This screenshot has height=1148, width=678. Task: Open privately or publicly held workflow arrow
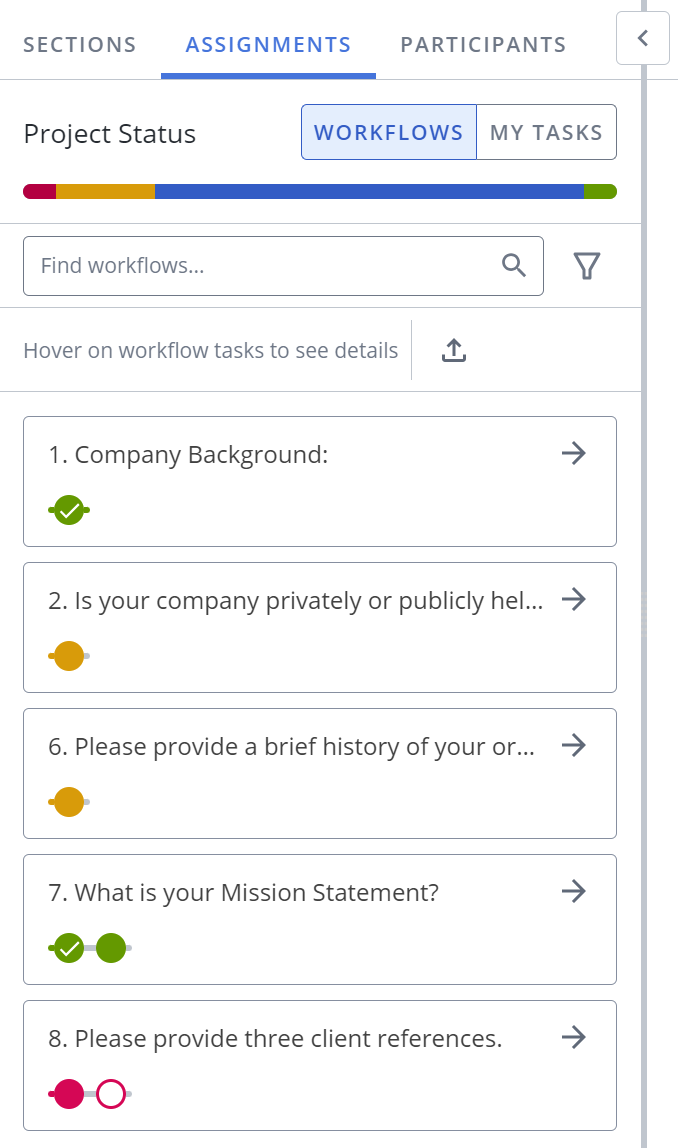click(x=574, y=600)
